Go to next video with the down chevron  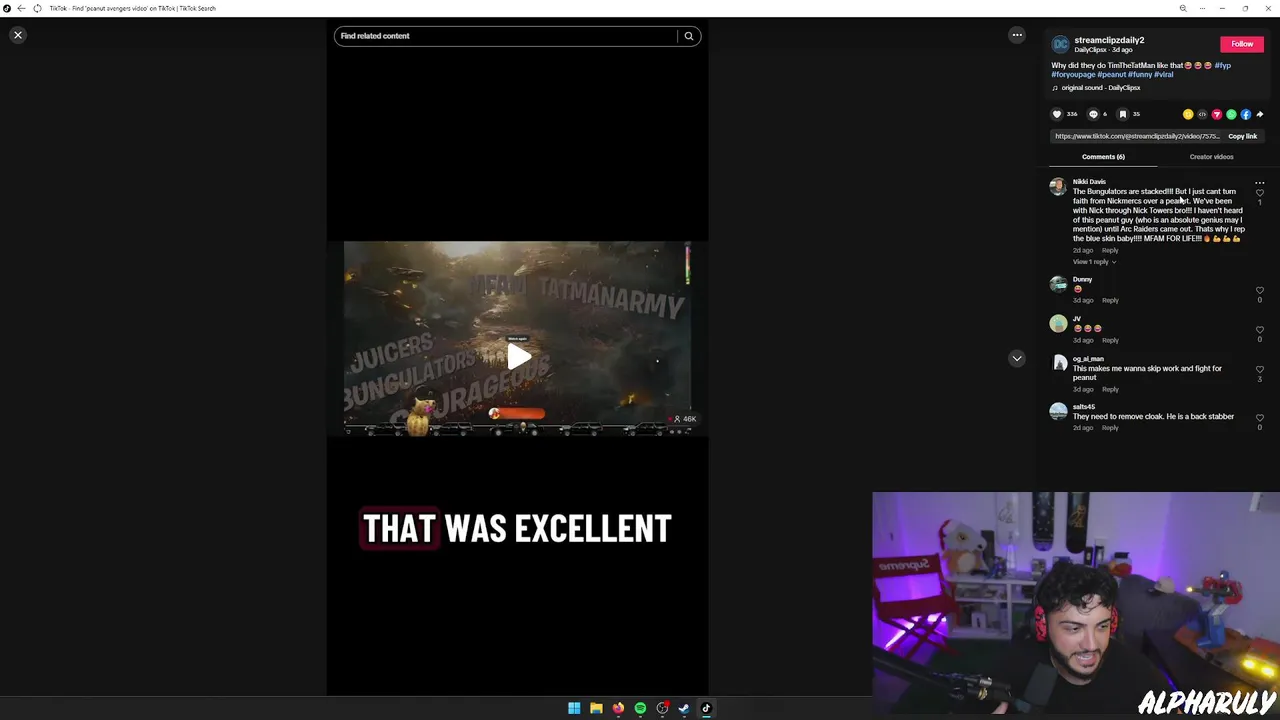click(1017, 358)
